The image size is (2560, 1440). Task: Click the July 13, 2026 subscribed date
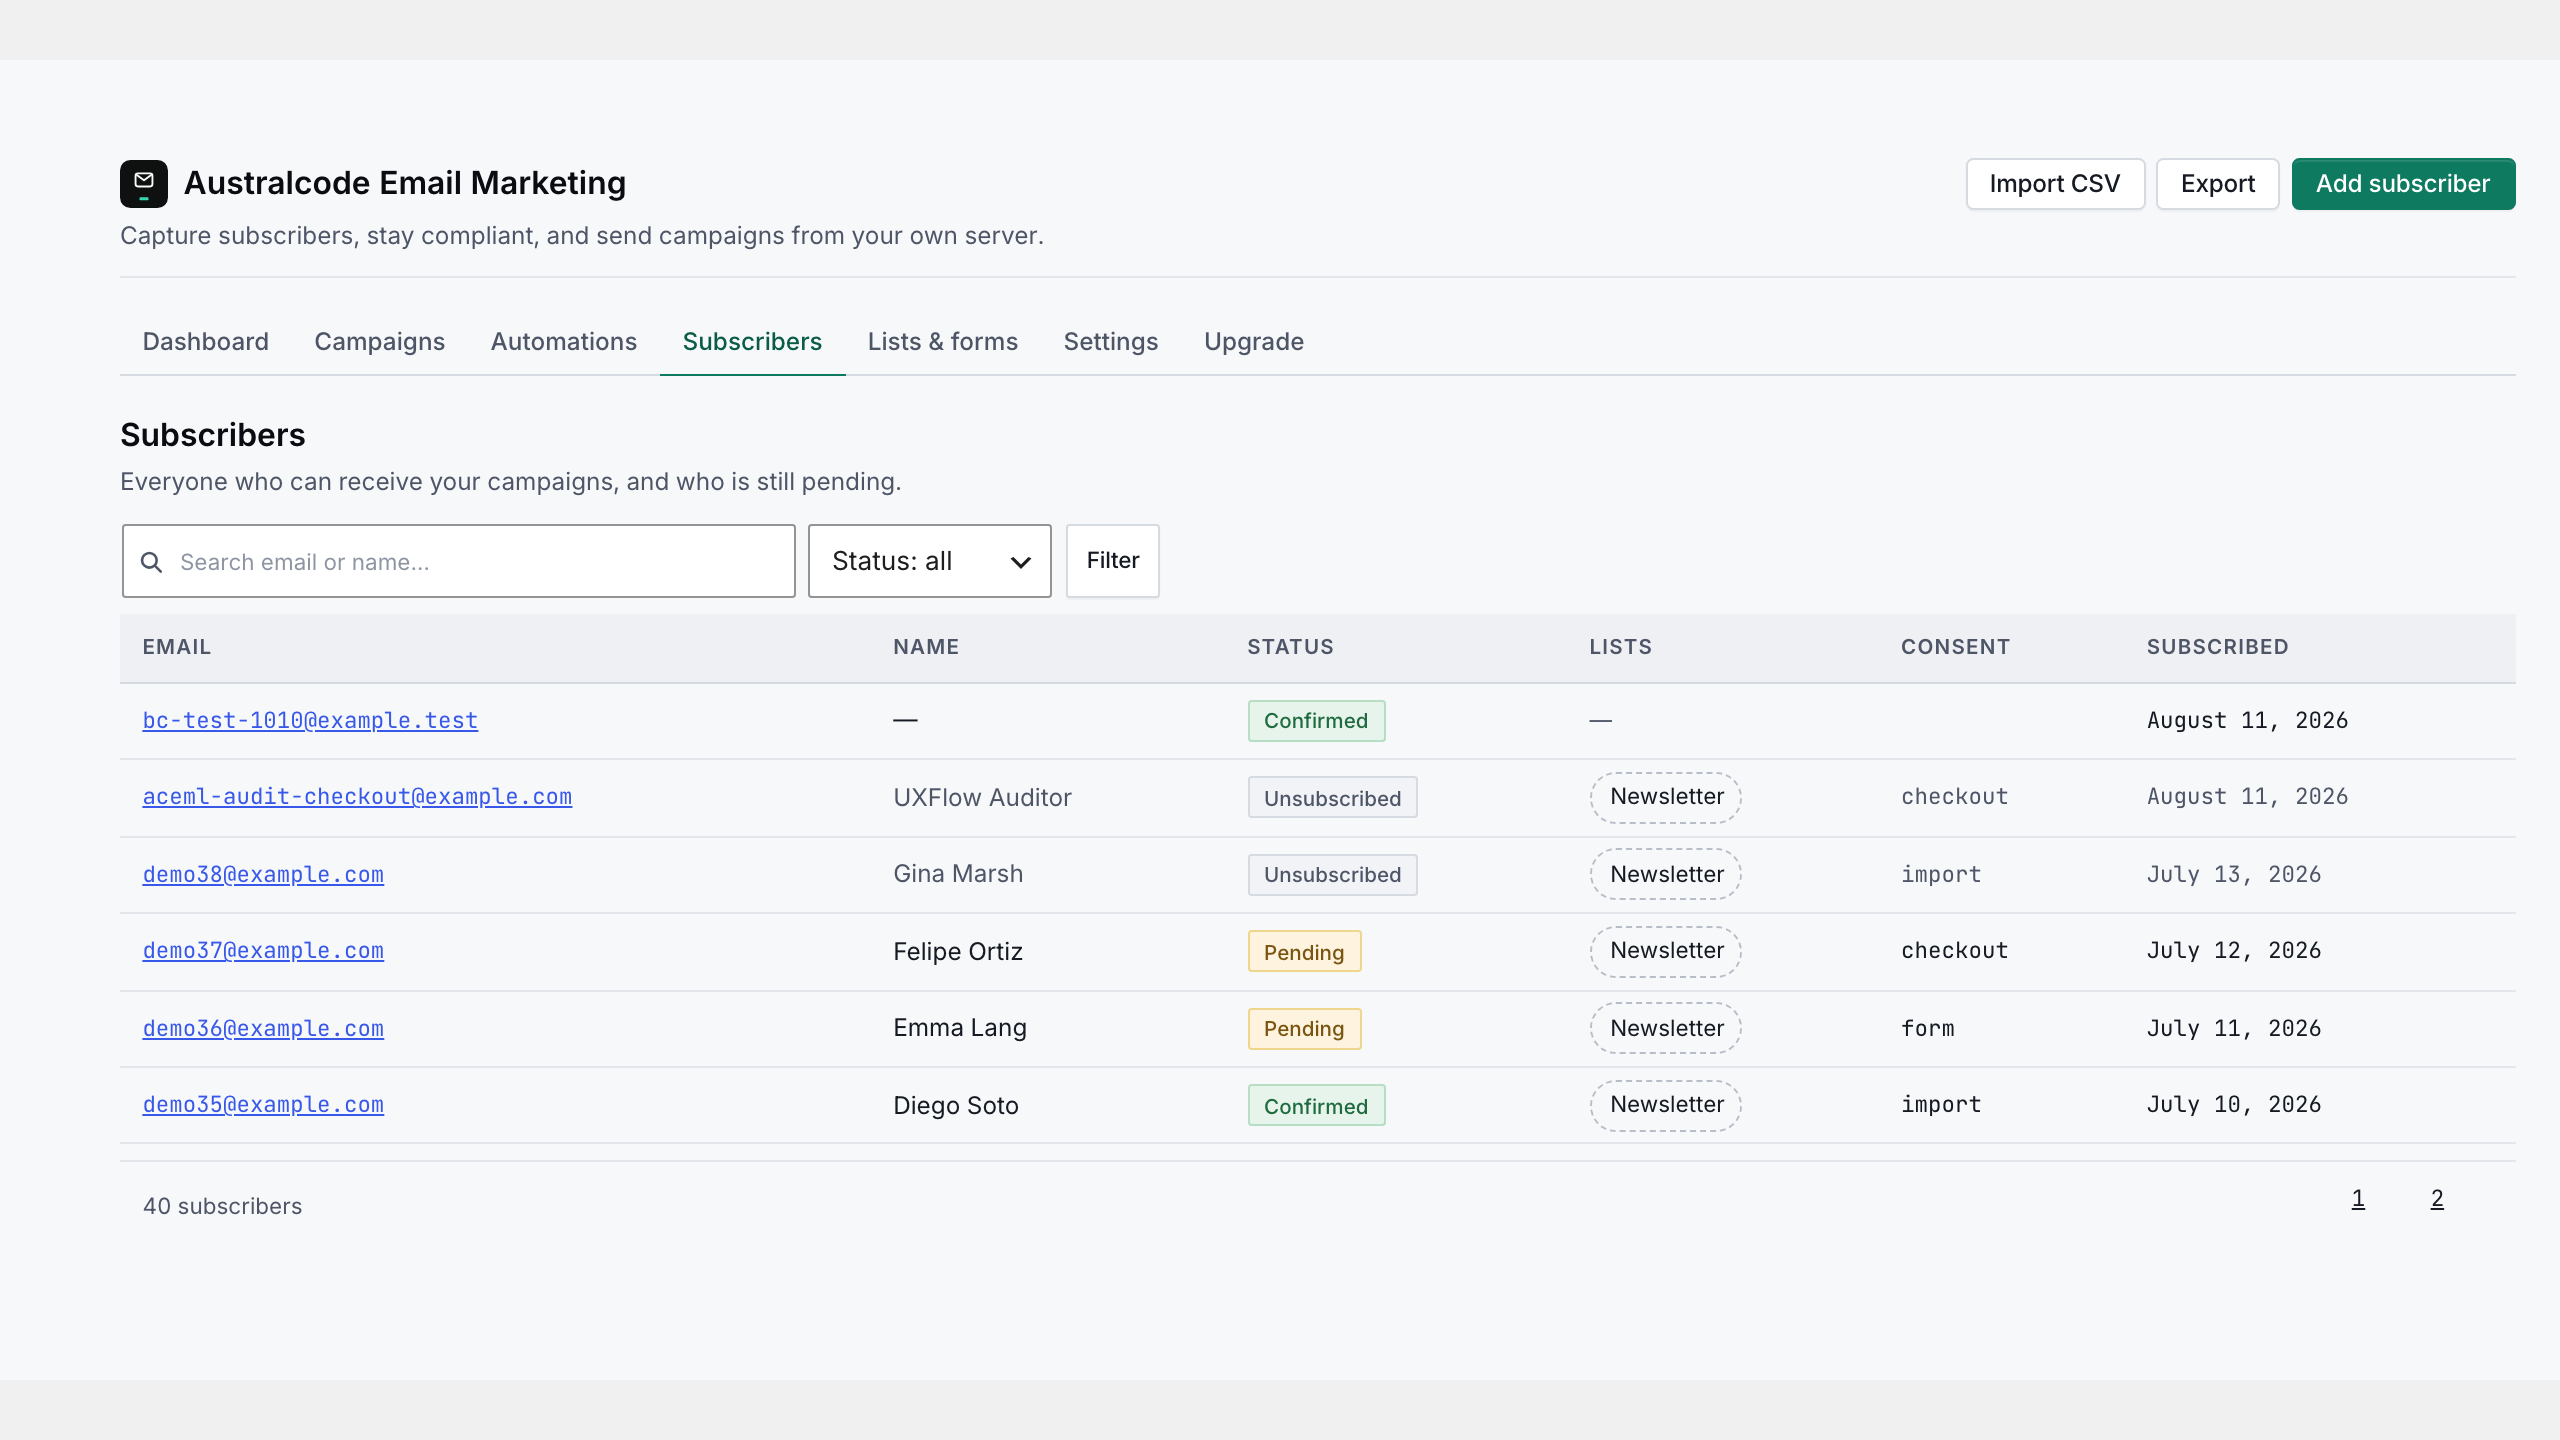2234,874
